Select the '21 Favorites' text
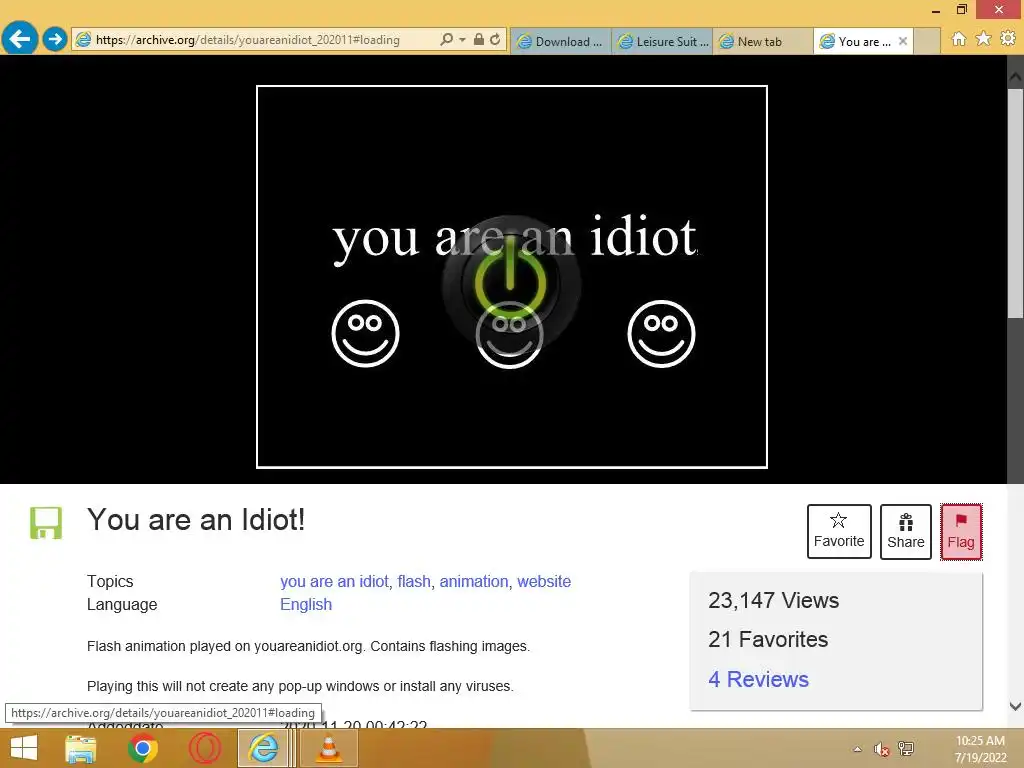 coord(768,639)
